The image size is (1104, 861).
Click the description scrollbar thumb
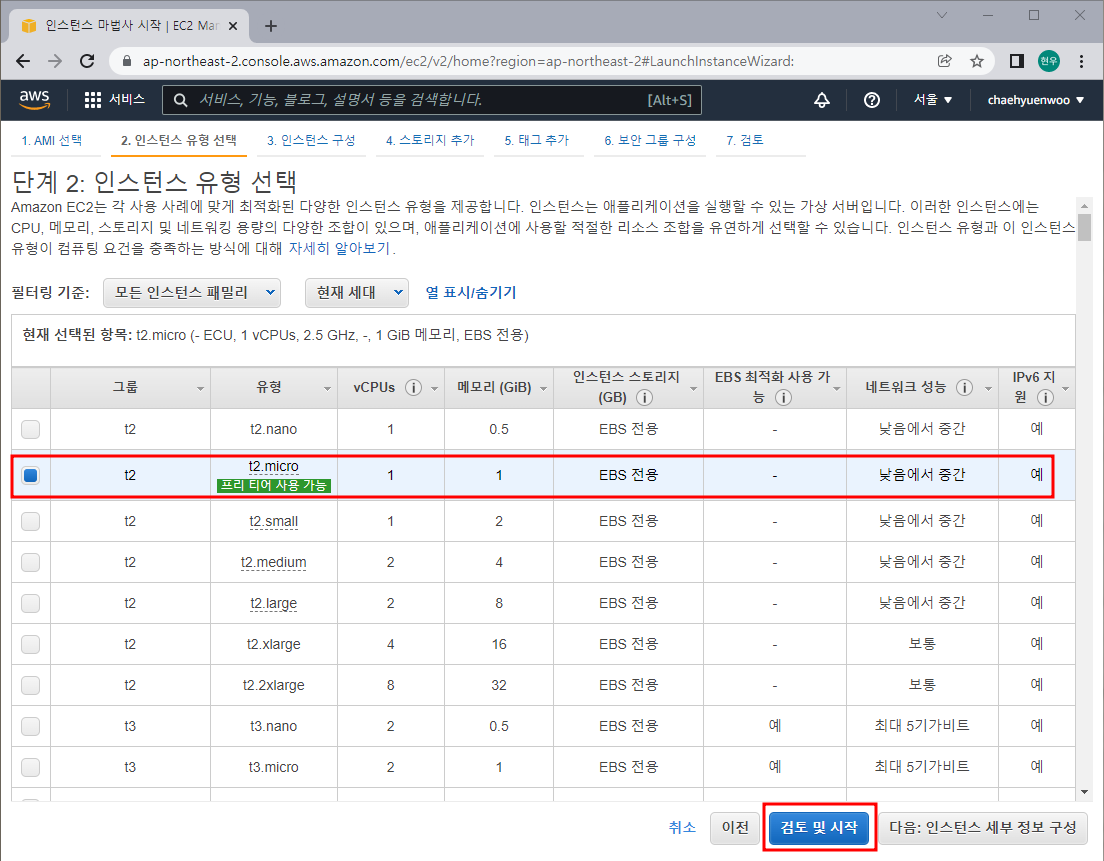tap(1084, 227)
